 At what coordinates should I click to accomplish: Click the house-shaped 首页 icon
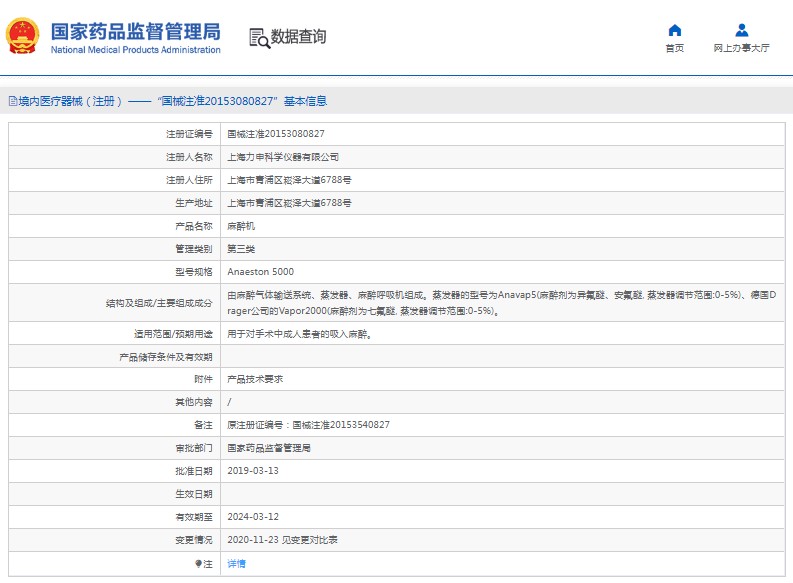[674, 30]
